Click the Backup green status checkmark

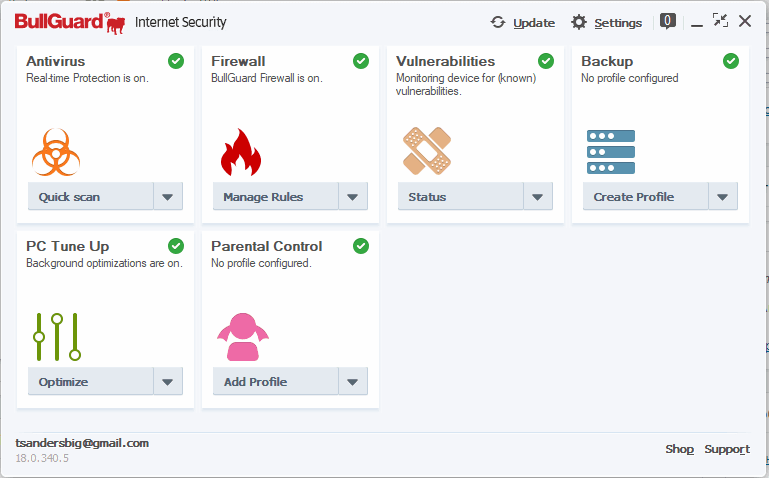[731, 61]
